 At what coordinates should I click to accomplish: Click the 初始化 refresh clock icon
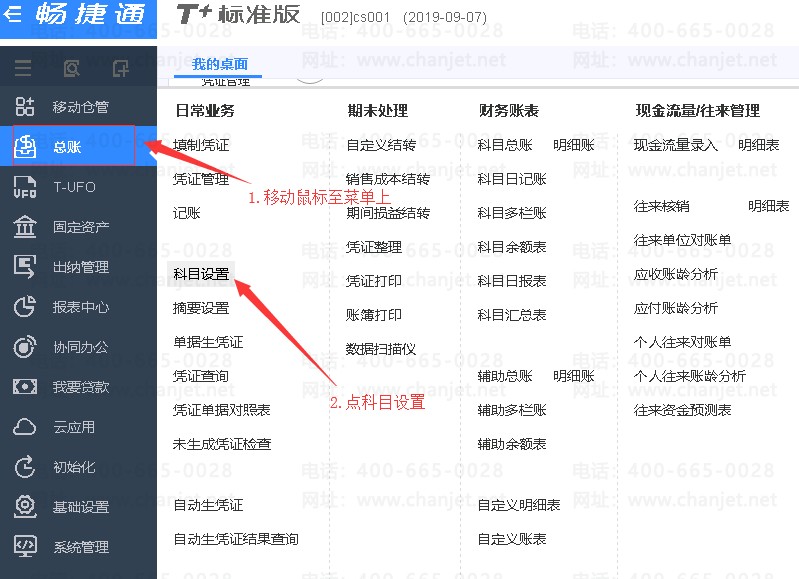(24, 467)
